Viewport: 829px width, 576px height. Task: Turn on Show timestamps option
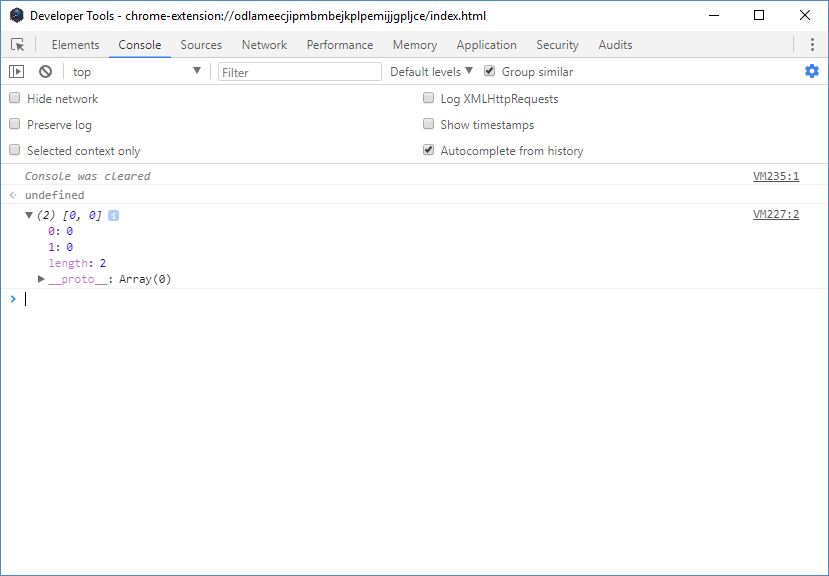[428, 124]
